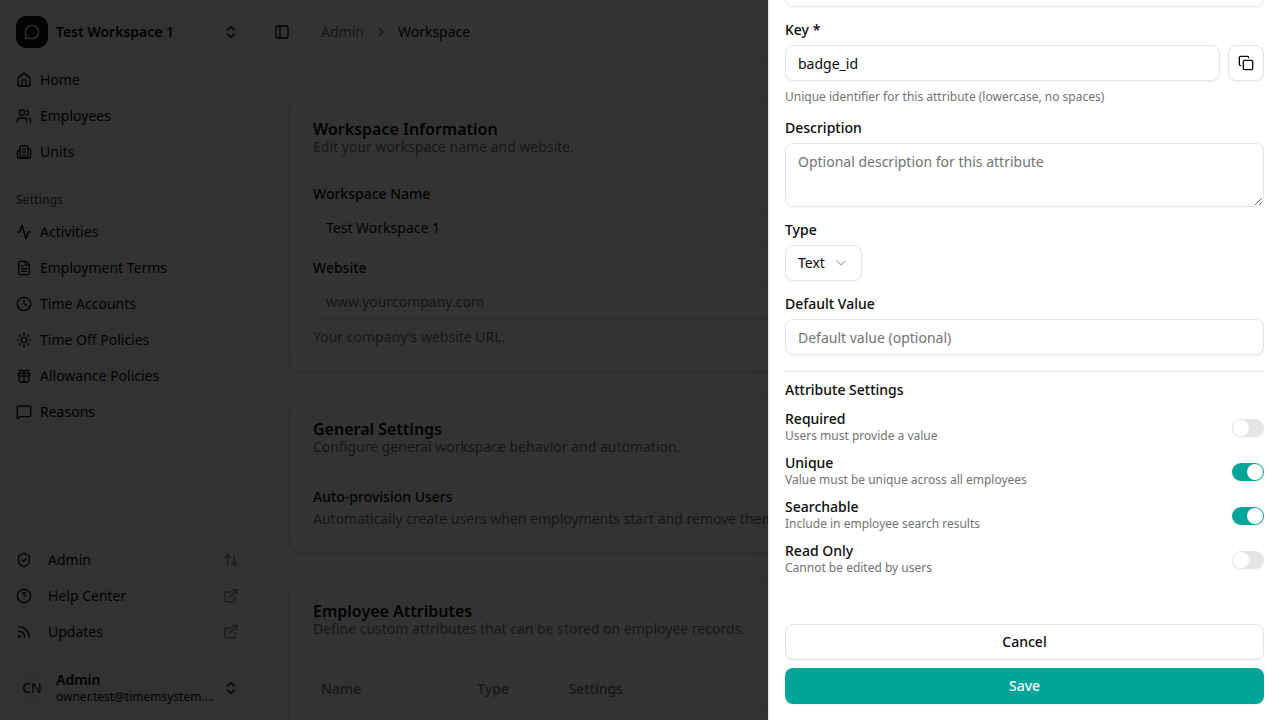The width and height of the screenshot is (1280, 720).
Task: Open Employment Terms from the sidebar
Action: (x=103, y=267)
